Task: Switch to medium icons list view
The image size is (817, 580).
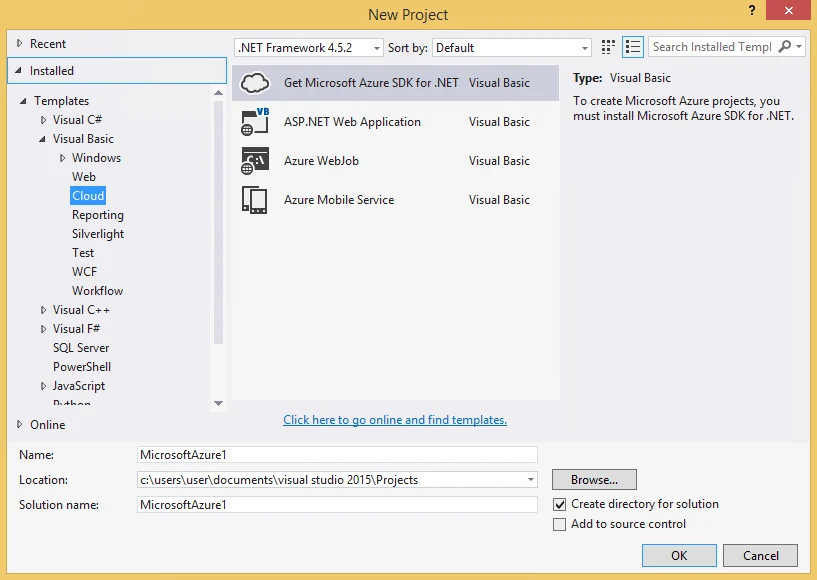Action: [x=633, y=47]
